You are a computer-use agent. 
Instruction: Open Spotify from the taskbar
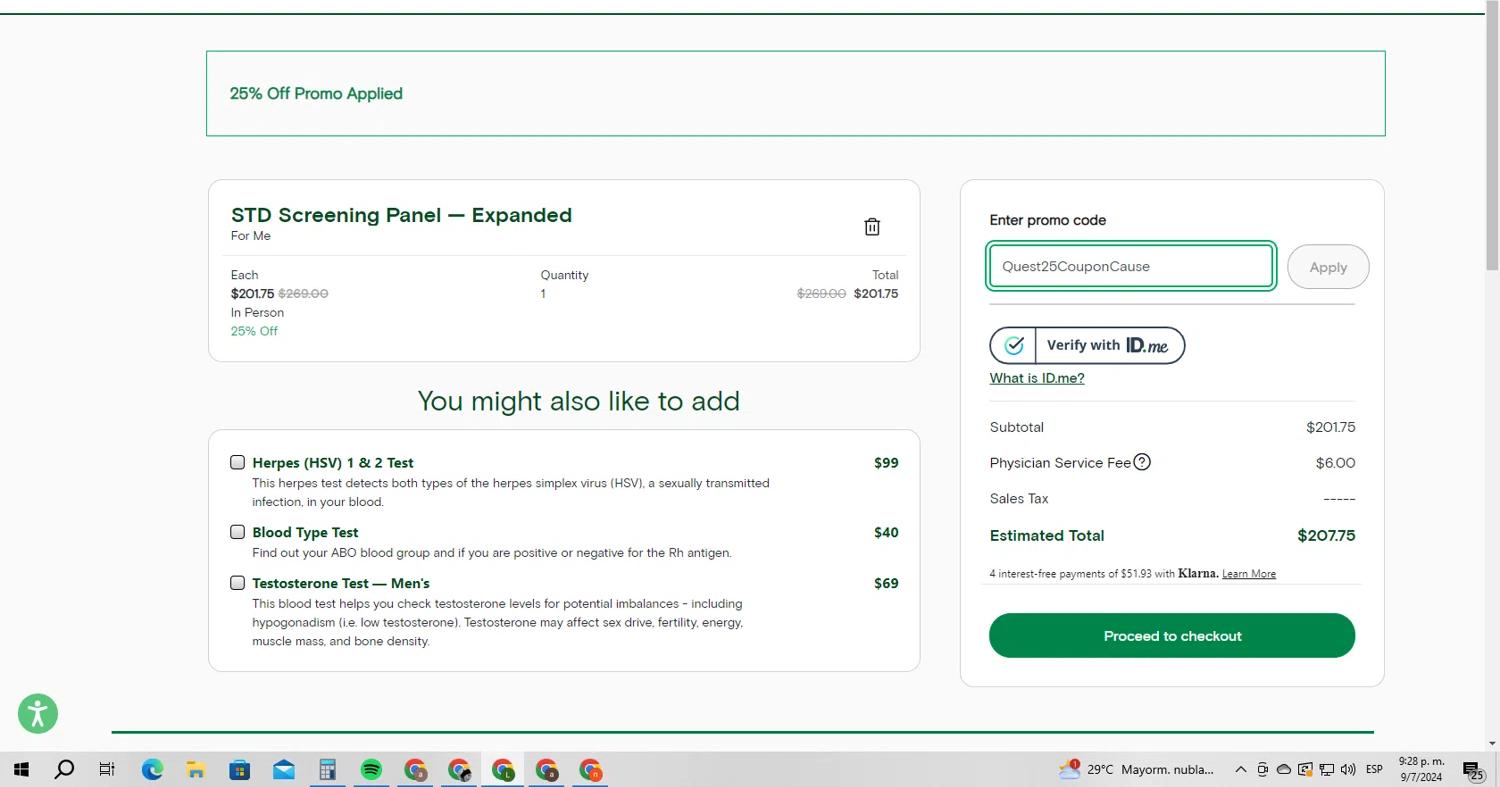371,770
